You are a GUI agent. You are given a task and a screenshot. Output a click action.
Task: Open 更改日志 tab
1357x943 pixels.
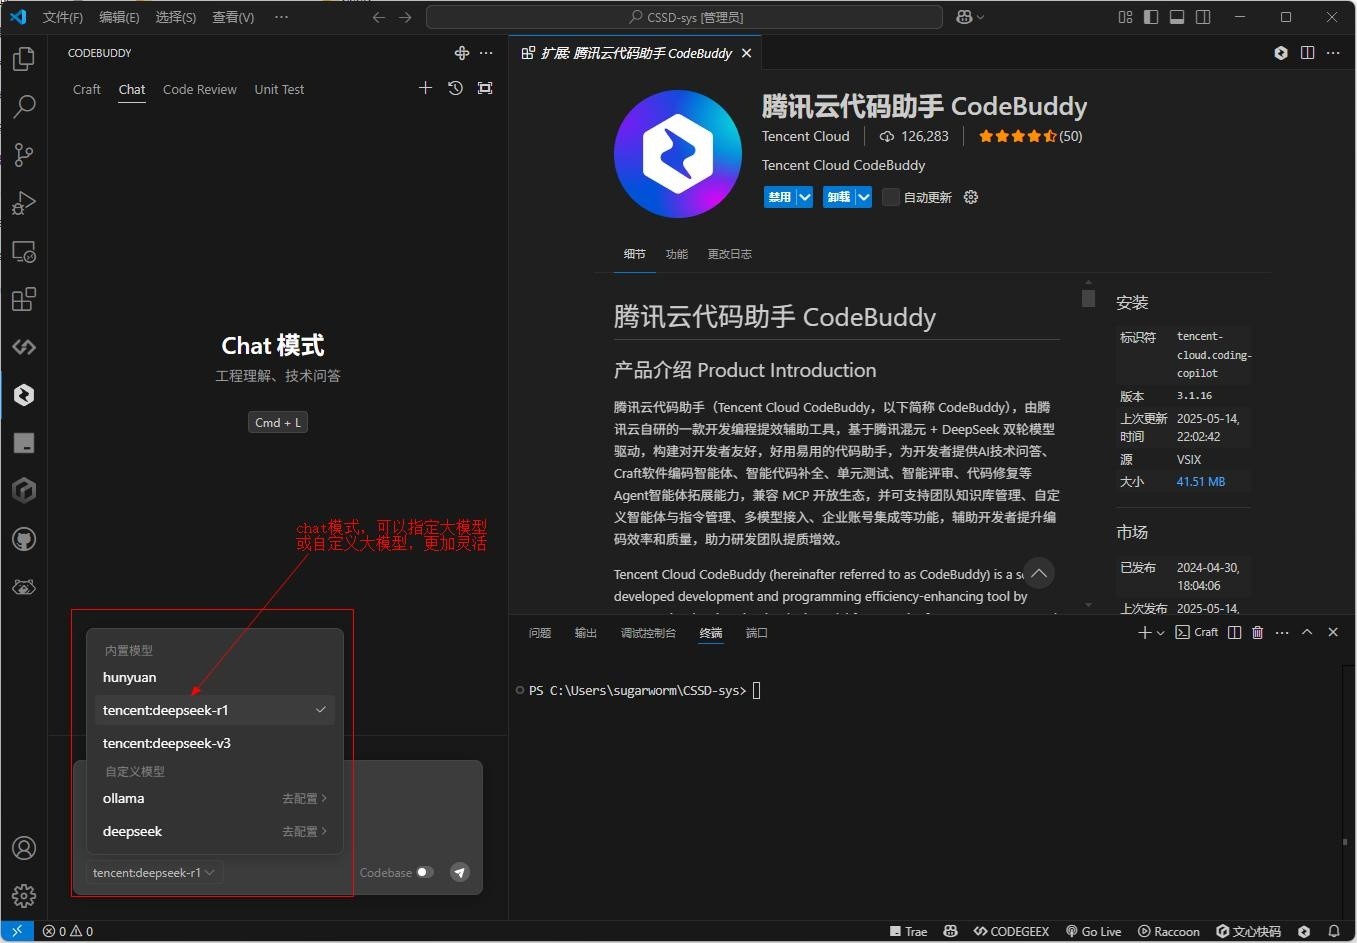[x=730, y=254]
